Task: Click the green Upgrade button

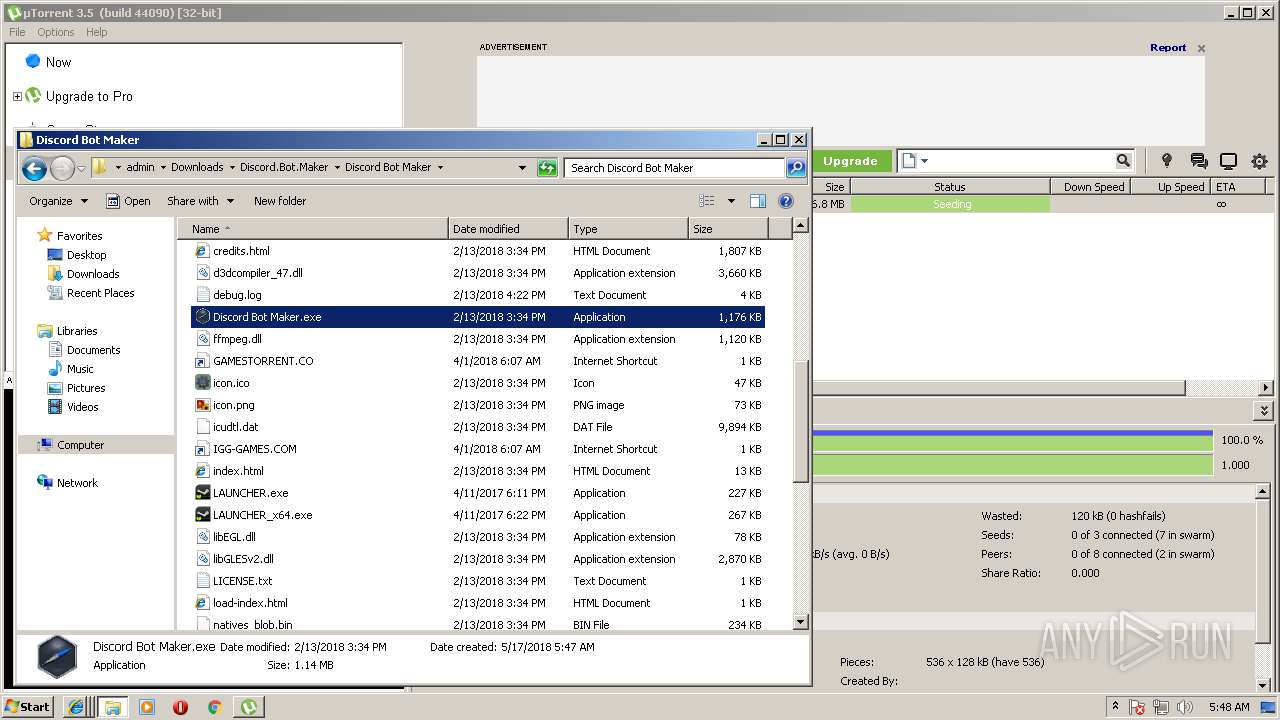Action: coord(850,161)
